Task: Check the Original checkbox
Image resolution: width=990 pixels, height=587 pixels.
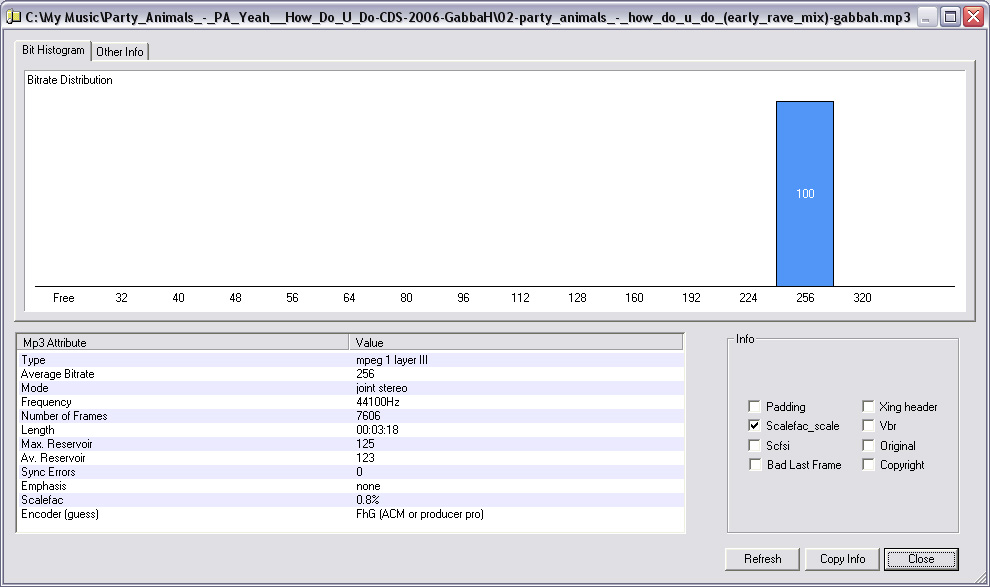Action: pos(868,445)
